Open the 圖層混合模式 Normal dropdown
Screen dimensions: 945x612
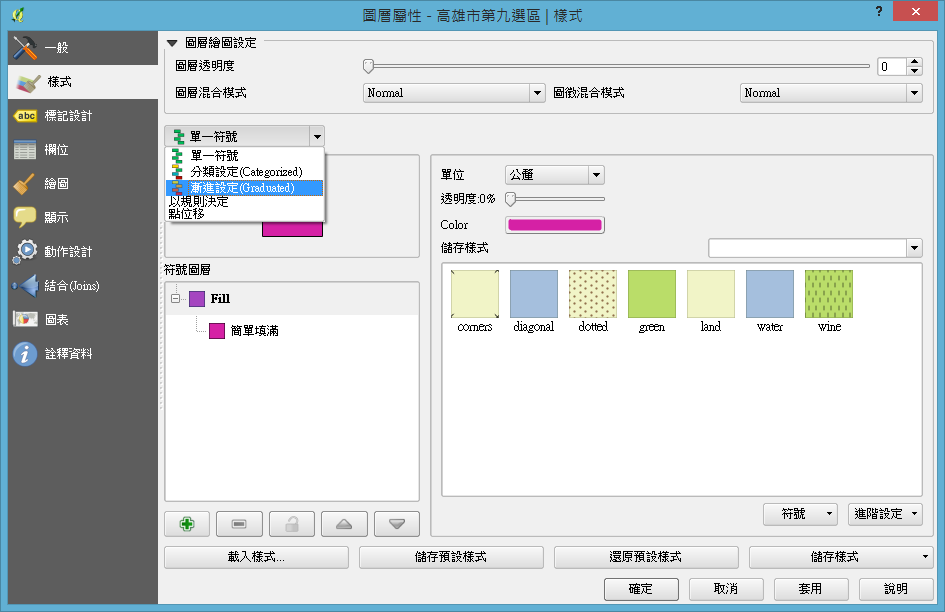tap(452, 93)
